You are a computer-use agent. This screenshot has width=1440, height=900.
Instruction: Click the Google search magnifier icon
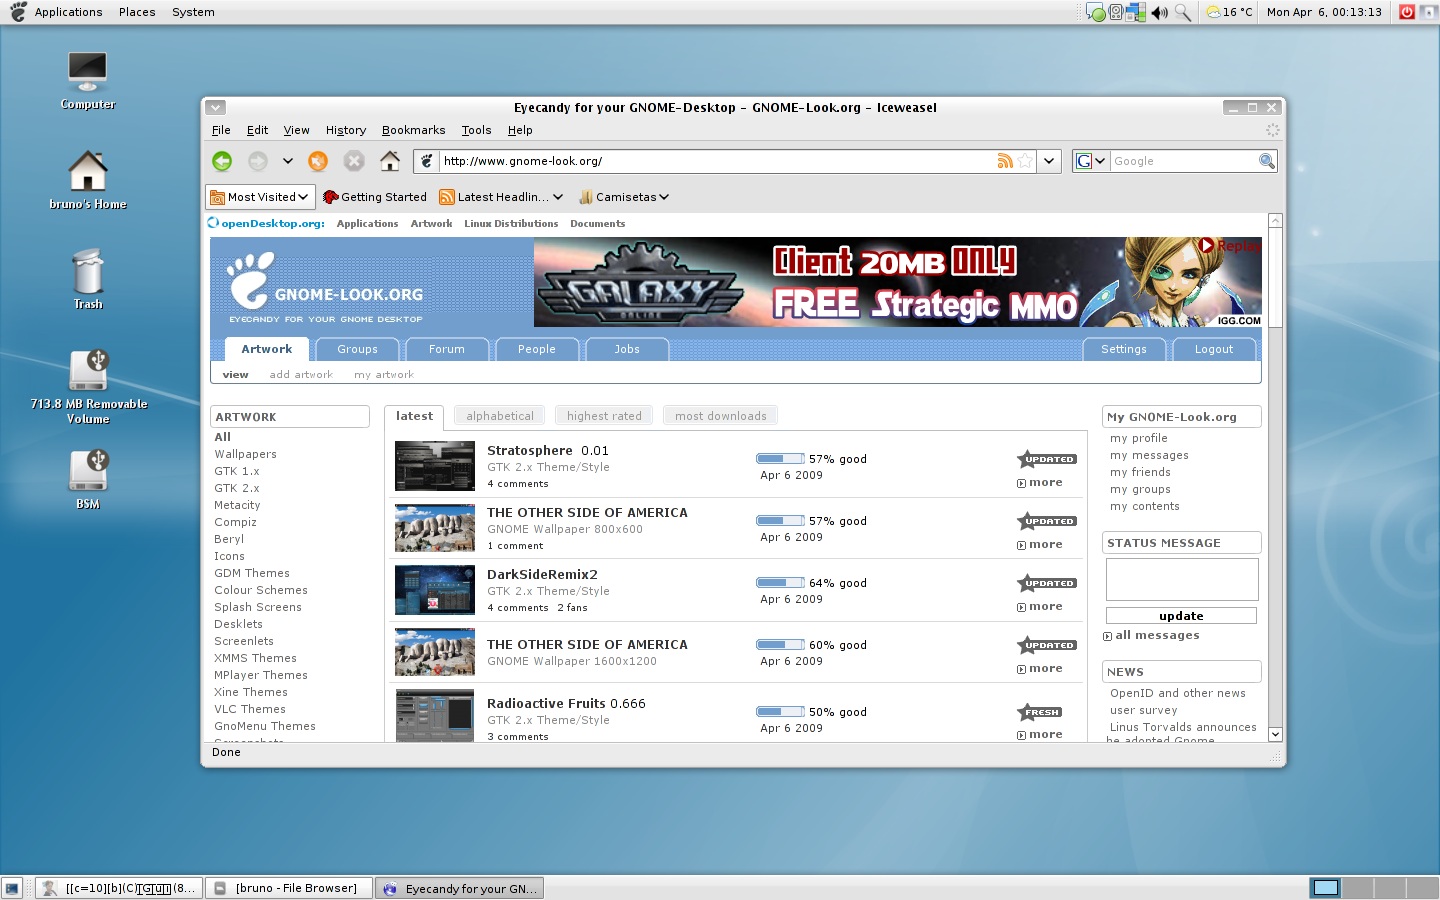[1267, 161]
